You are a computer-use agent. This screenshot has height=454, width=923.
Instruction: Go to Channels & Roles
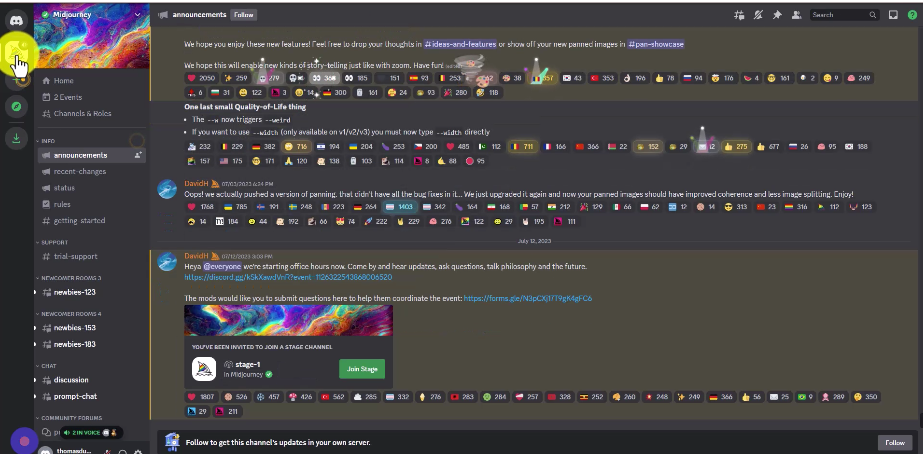(x=82, y=113)
